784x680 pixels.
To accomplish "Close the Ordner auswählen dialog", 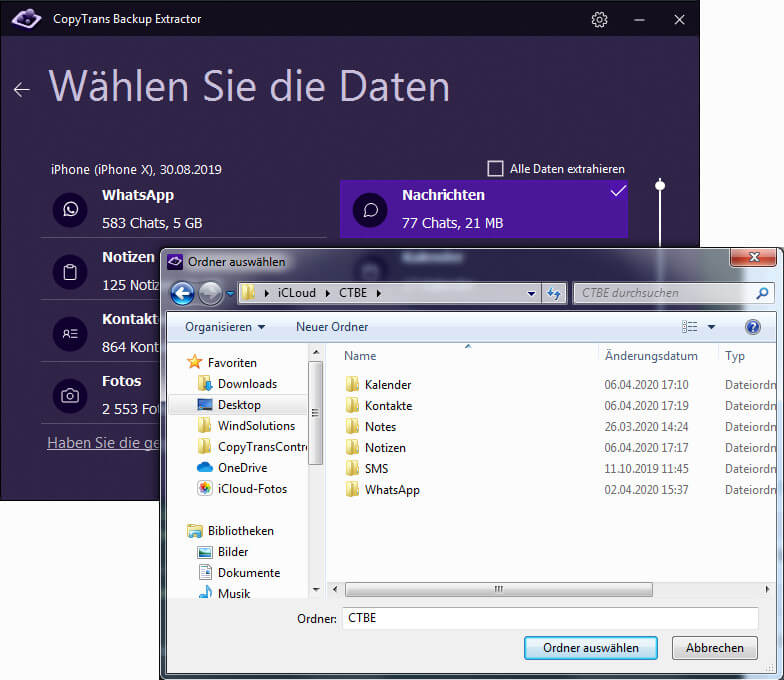I will coord(754,257).
